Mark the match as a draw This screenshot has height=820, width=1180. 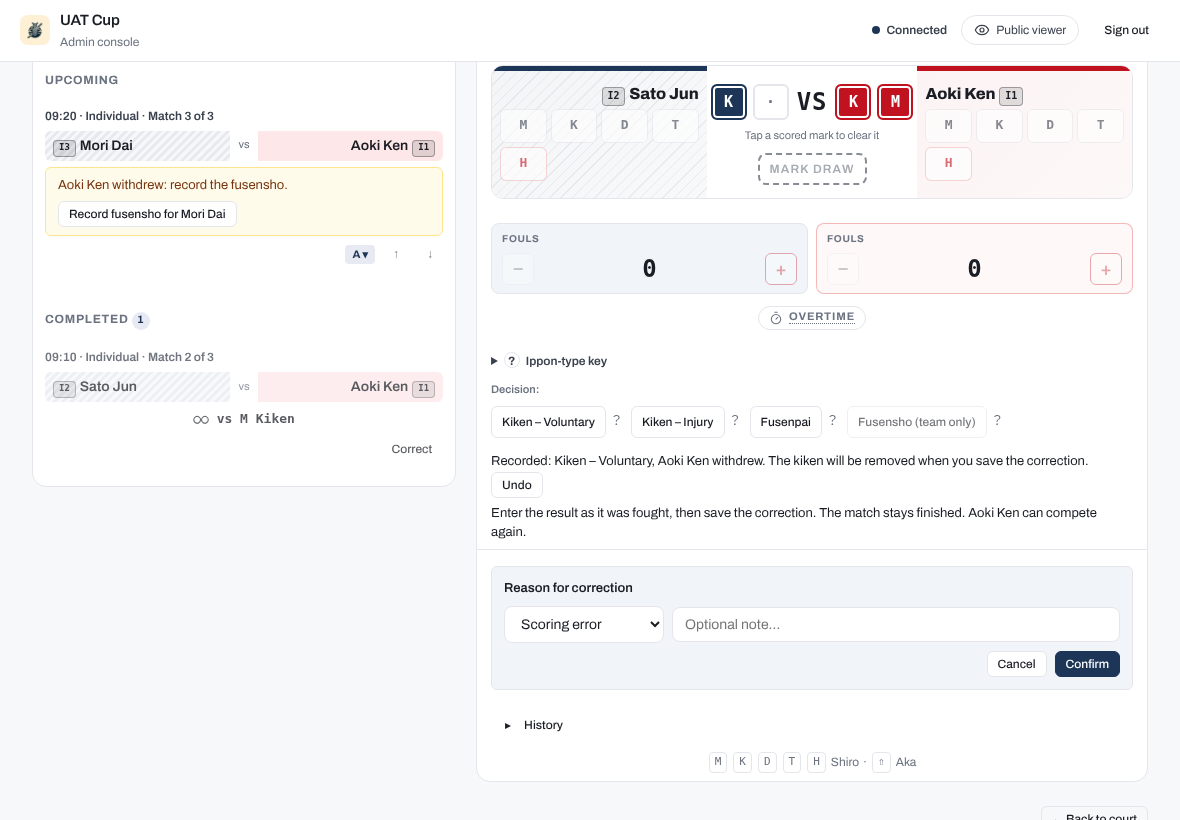[x=812, y=169]
